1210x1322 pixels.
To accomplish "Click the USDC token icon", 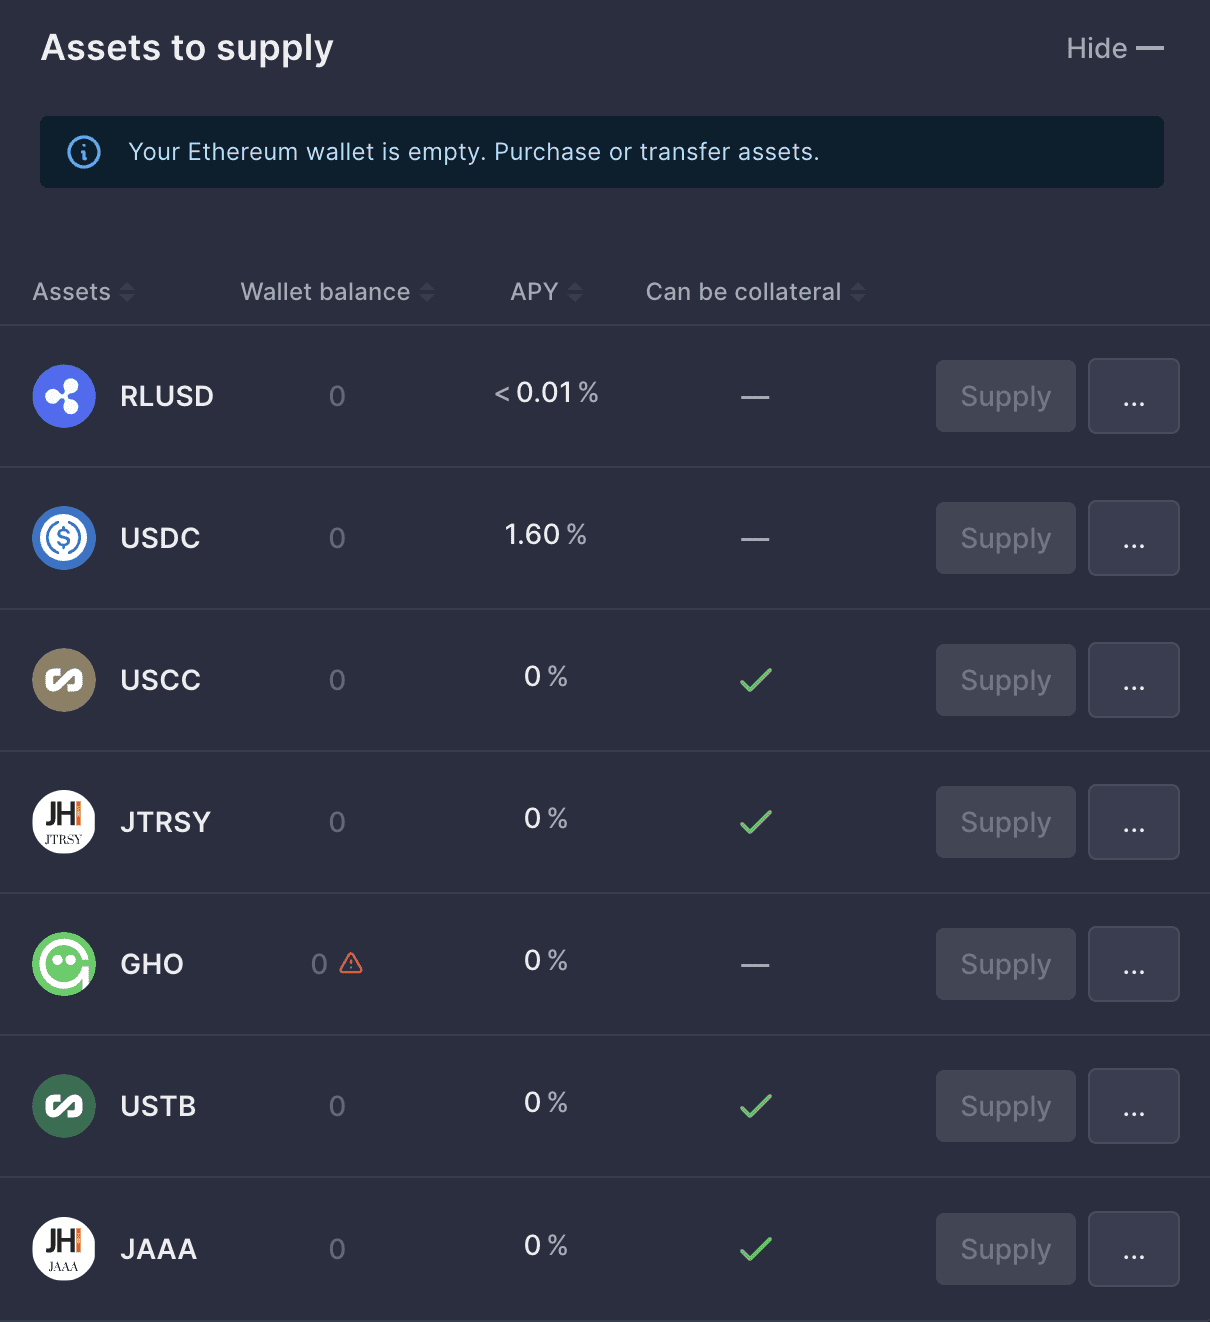I will coord(64,538).
